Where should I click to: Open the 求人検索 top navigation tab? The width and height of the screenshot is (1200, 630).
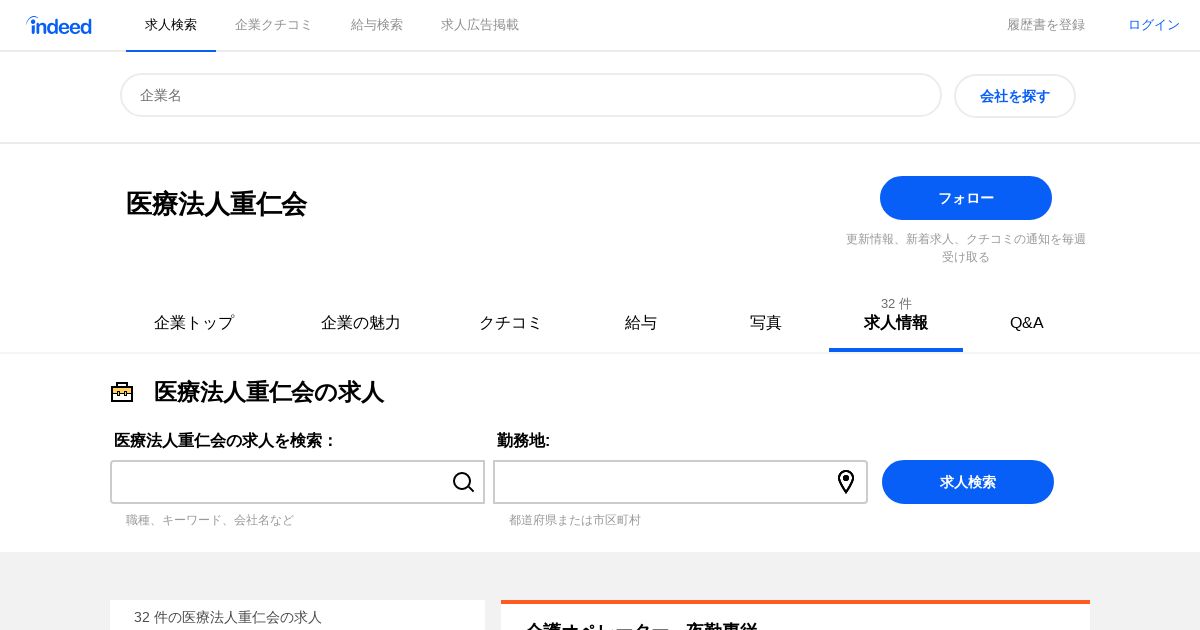pyautogui.click(x=171, y=25)
